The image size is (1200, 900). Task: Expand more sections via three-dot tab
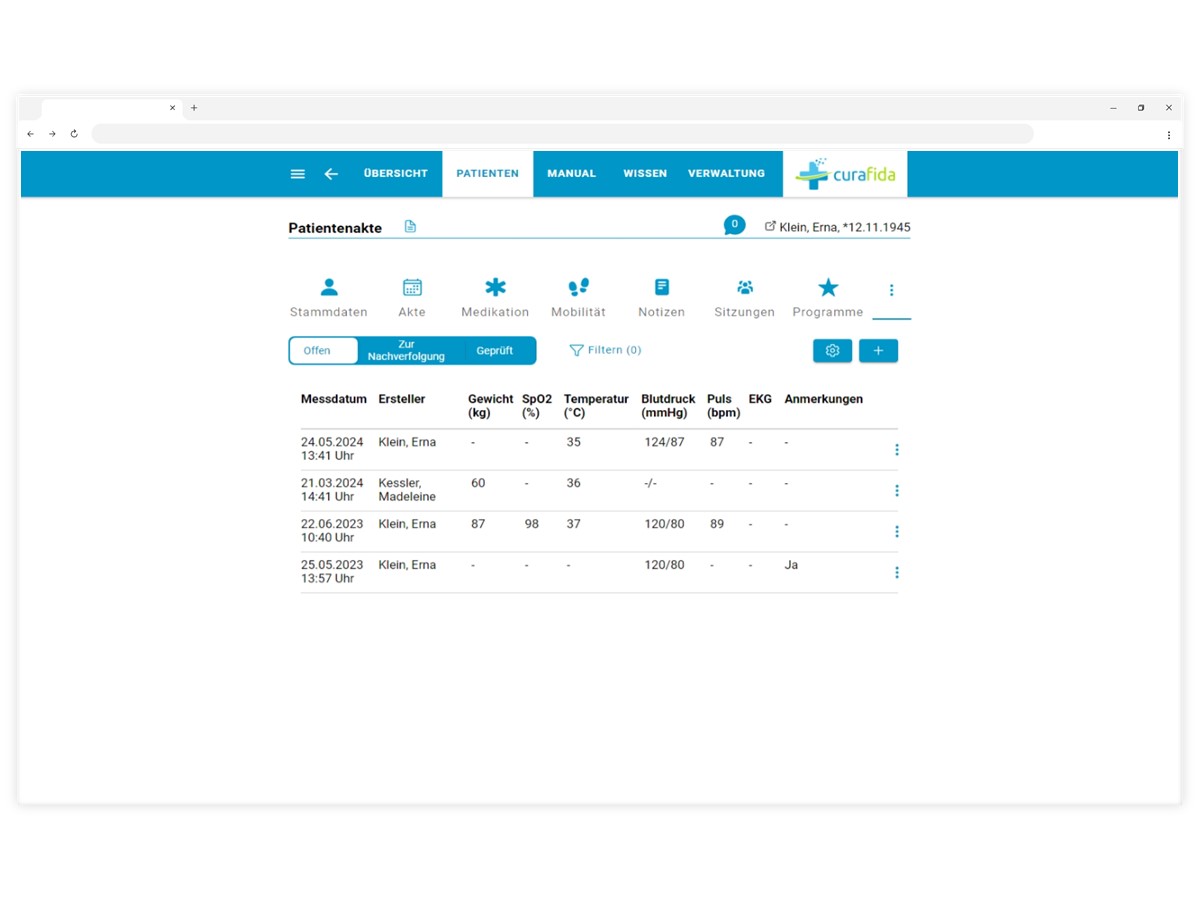(x=892, y=291)
